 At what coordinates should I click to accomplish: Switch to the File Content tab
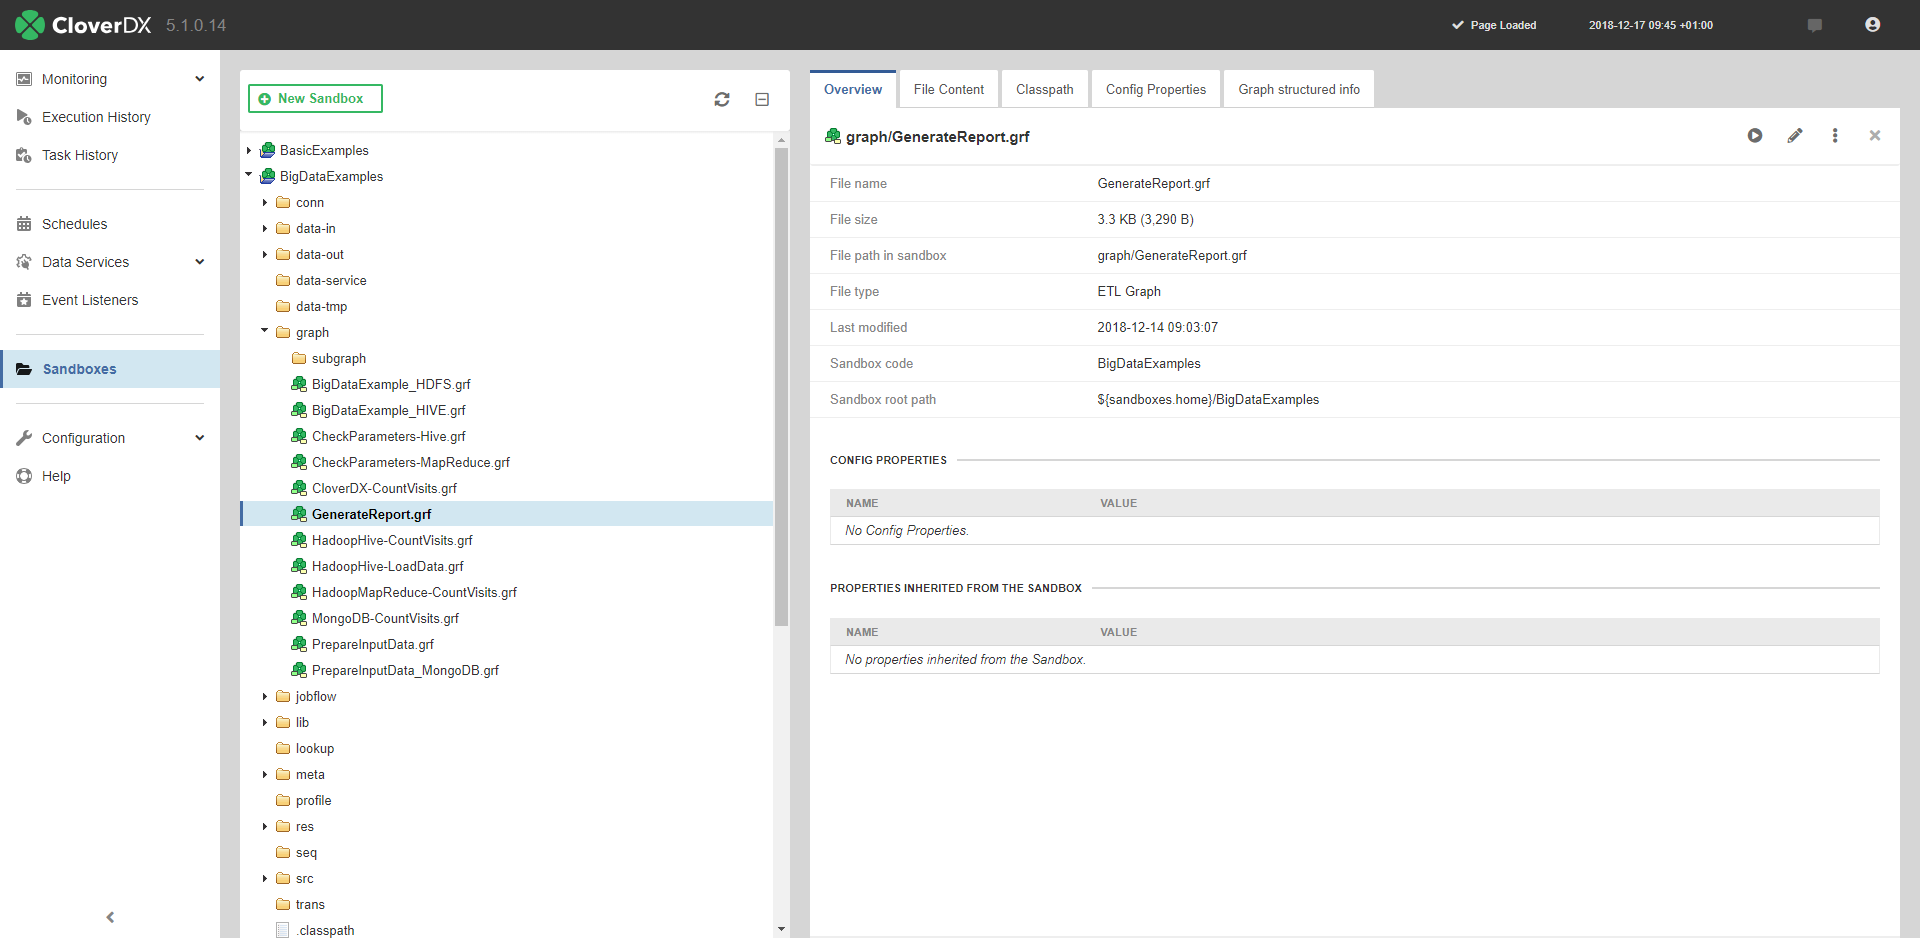click(x=948, y=89)
